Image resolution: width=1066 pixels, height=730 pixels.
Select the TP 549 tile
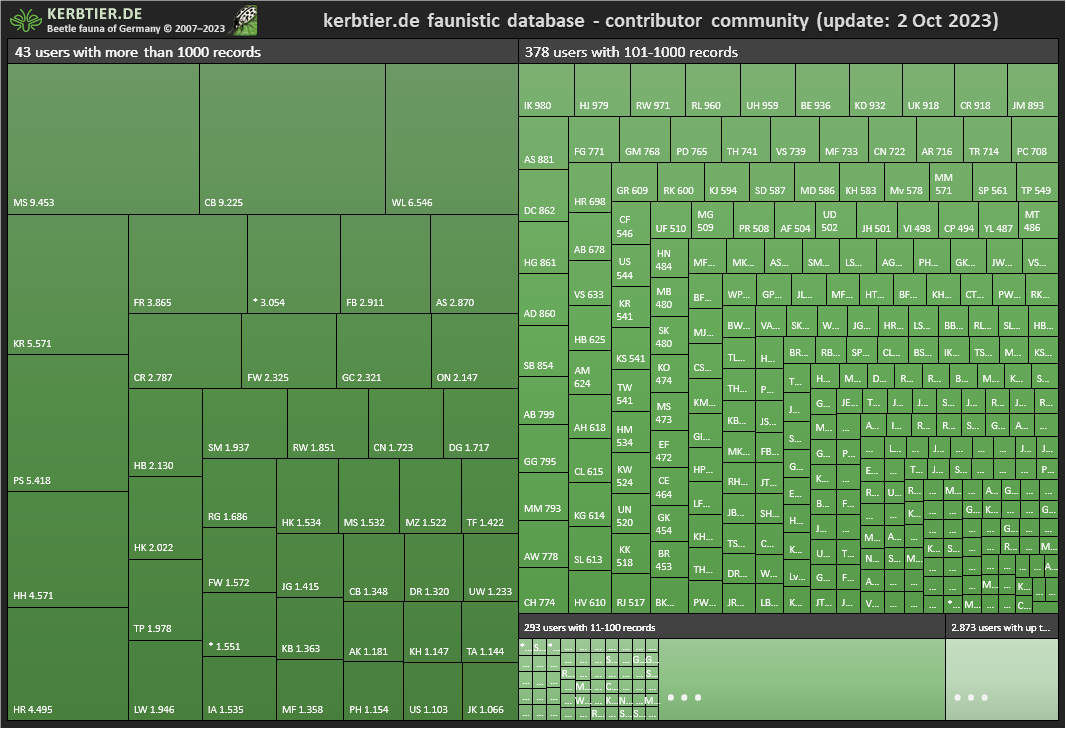click(x=1037, y=181)
